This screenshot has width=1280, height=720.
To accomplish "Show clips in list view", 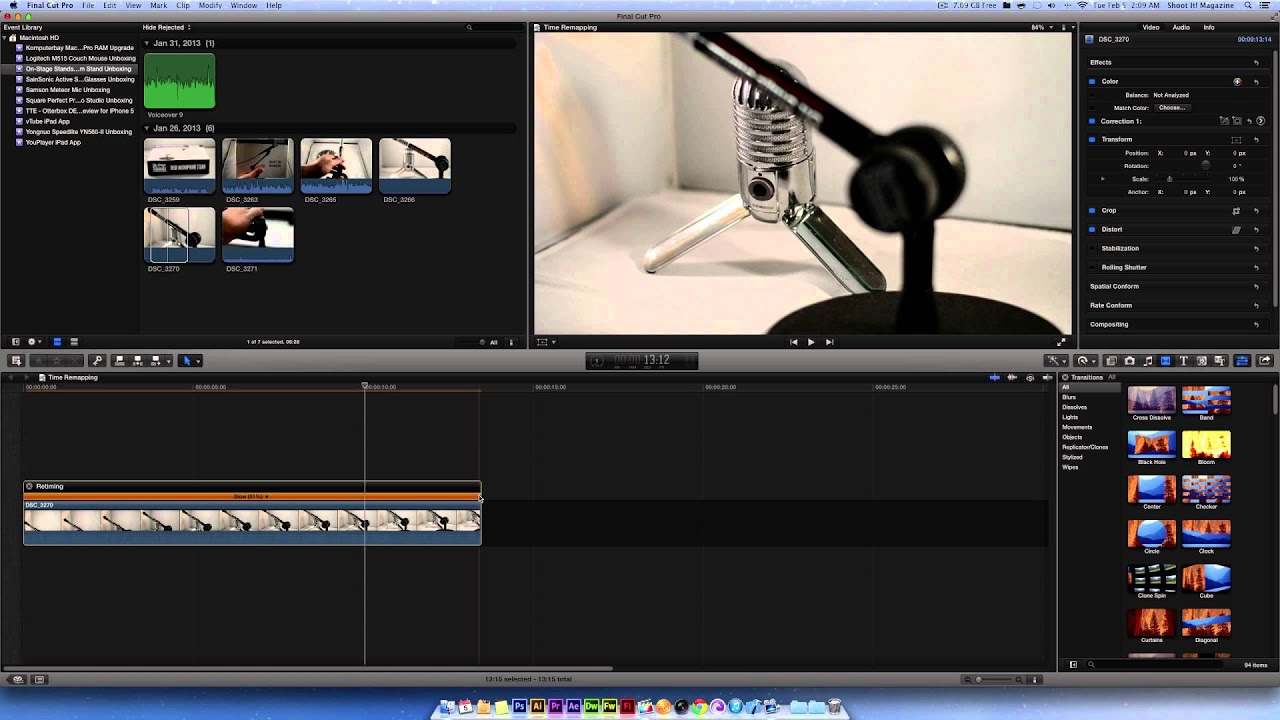I will pyautogui.click(x=74, y=342).
